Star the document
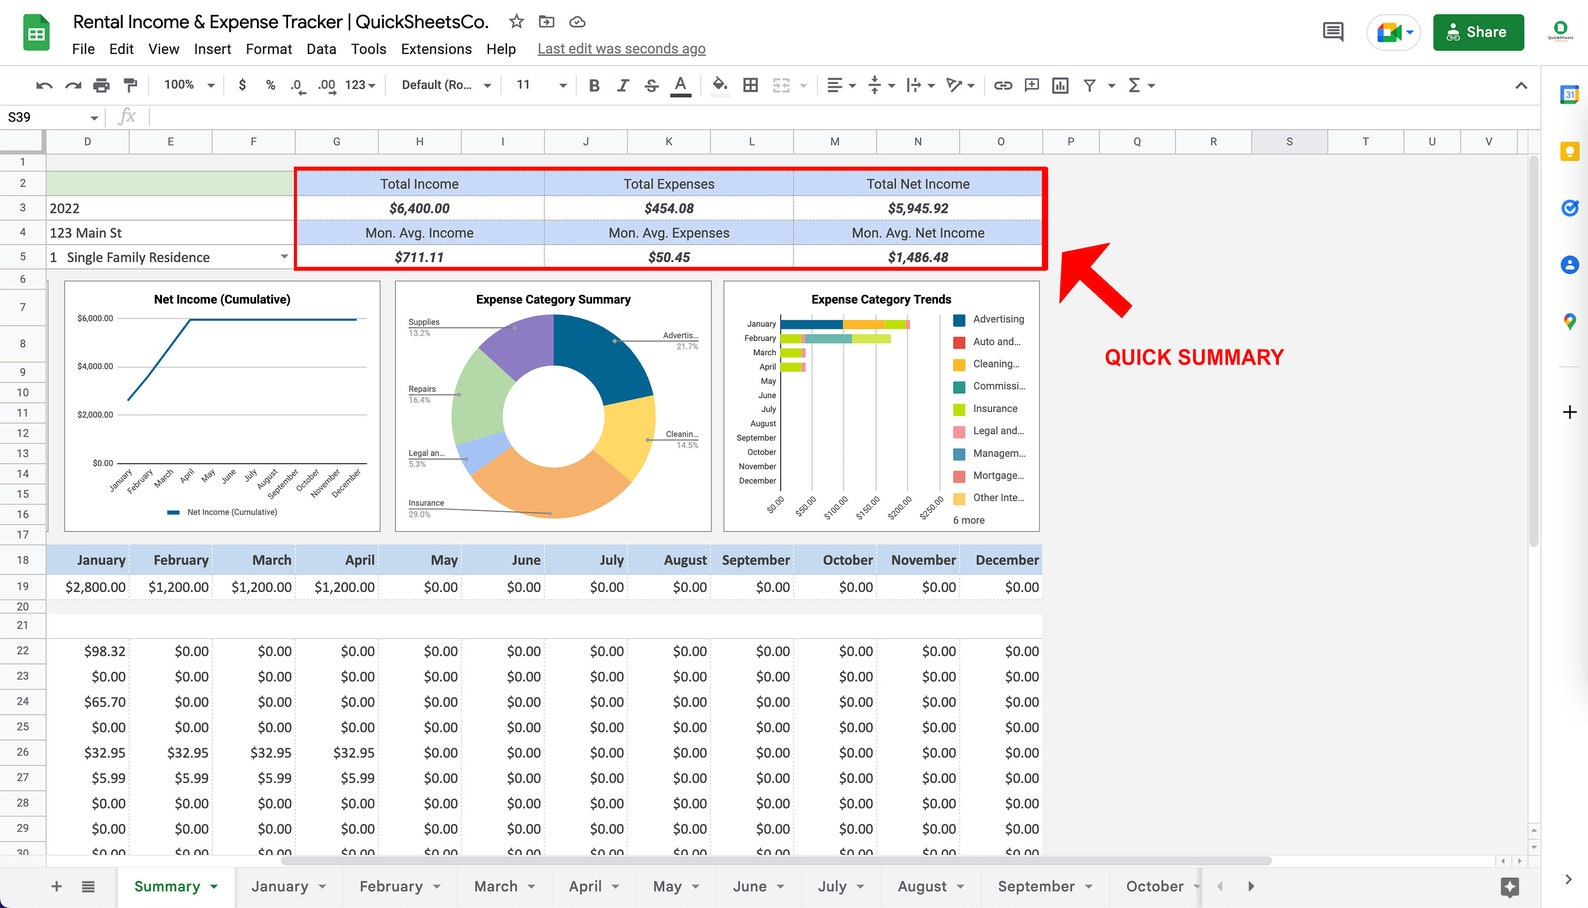 (x=516, y=21)
